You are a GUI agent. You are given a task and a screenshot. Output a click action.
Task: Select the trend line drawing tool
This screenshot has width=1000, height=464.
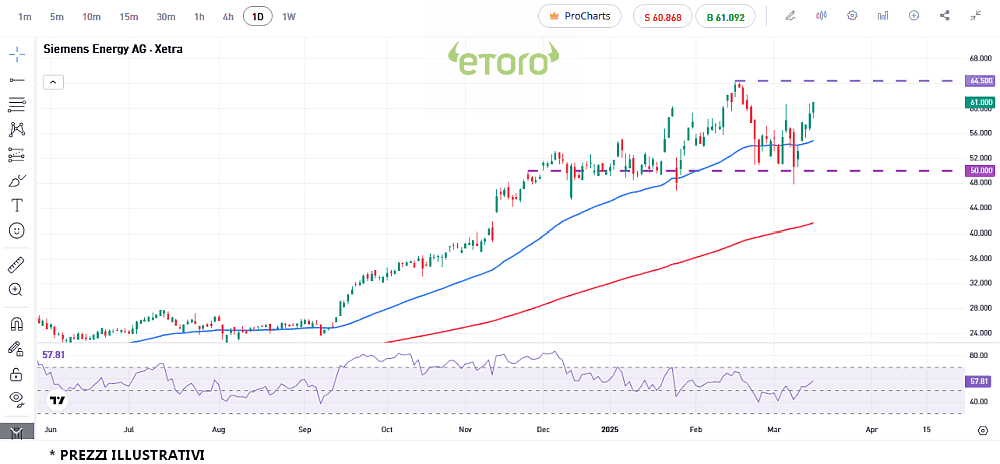point(17,80)
